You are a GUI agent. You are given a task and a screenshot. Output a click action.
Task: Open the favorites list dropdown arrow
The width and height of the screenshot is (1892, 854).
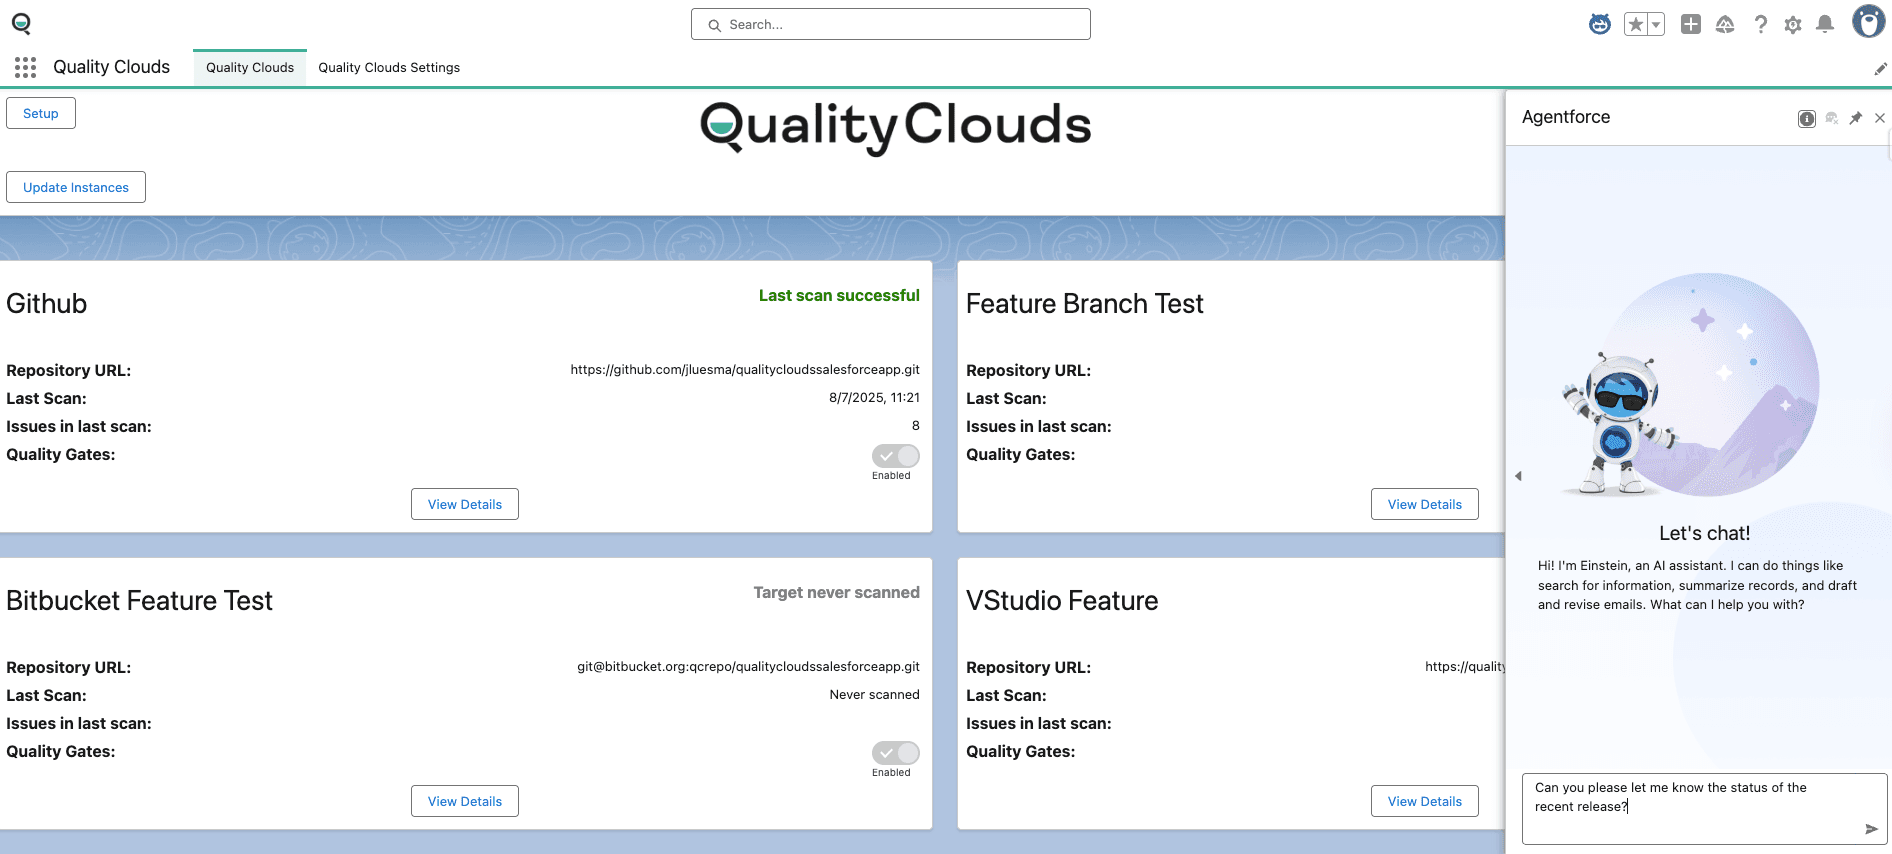coord(1656,24)
